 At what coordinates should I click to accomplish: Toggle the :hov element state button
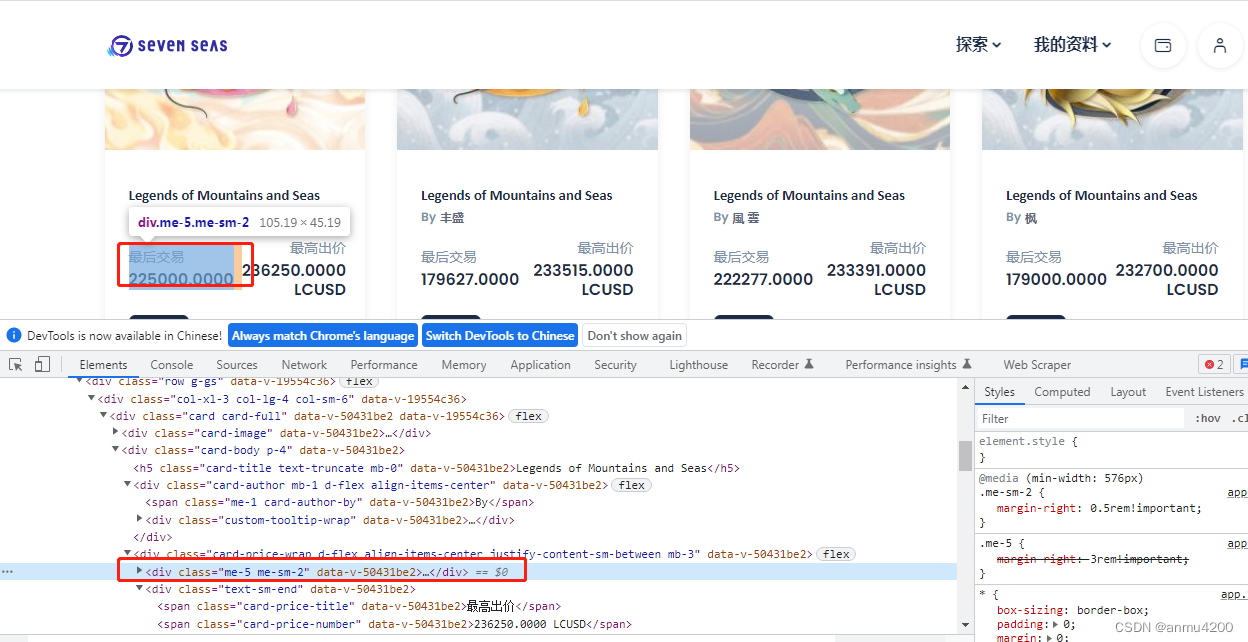pyautogui.click(x=1207, y=418)
